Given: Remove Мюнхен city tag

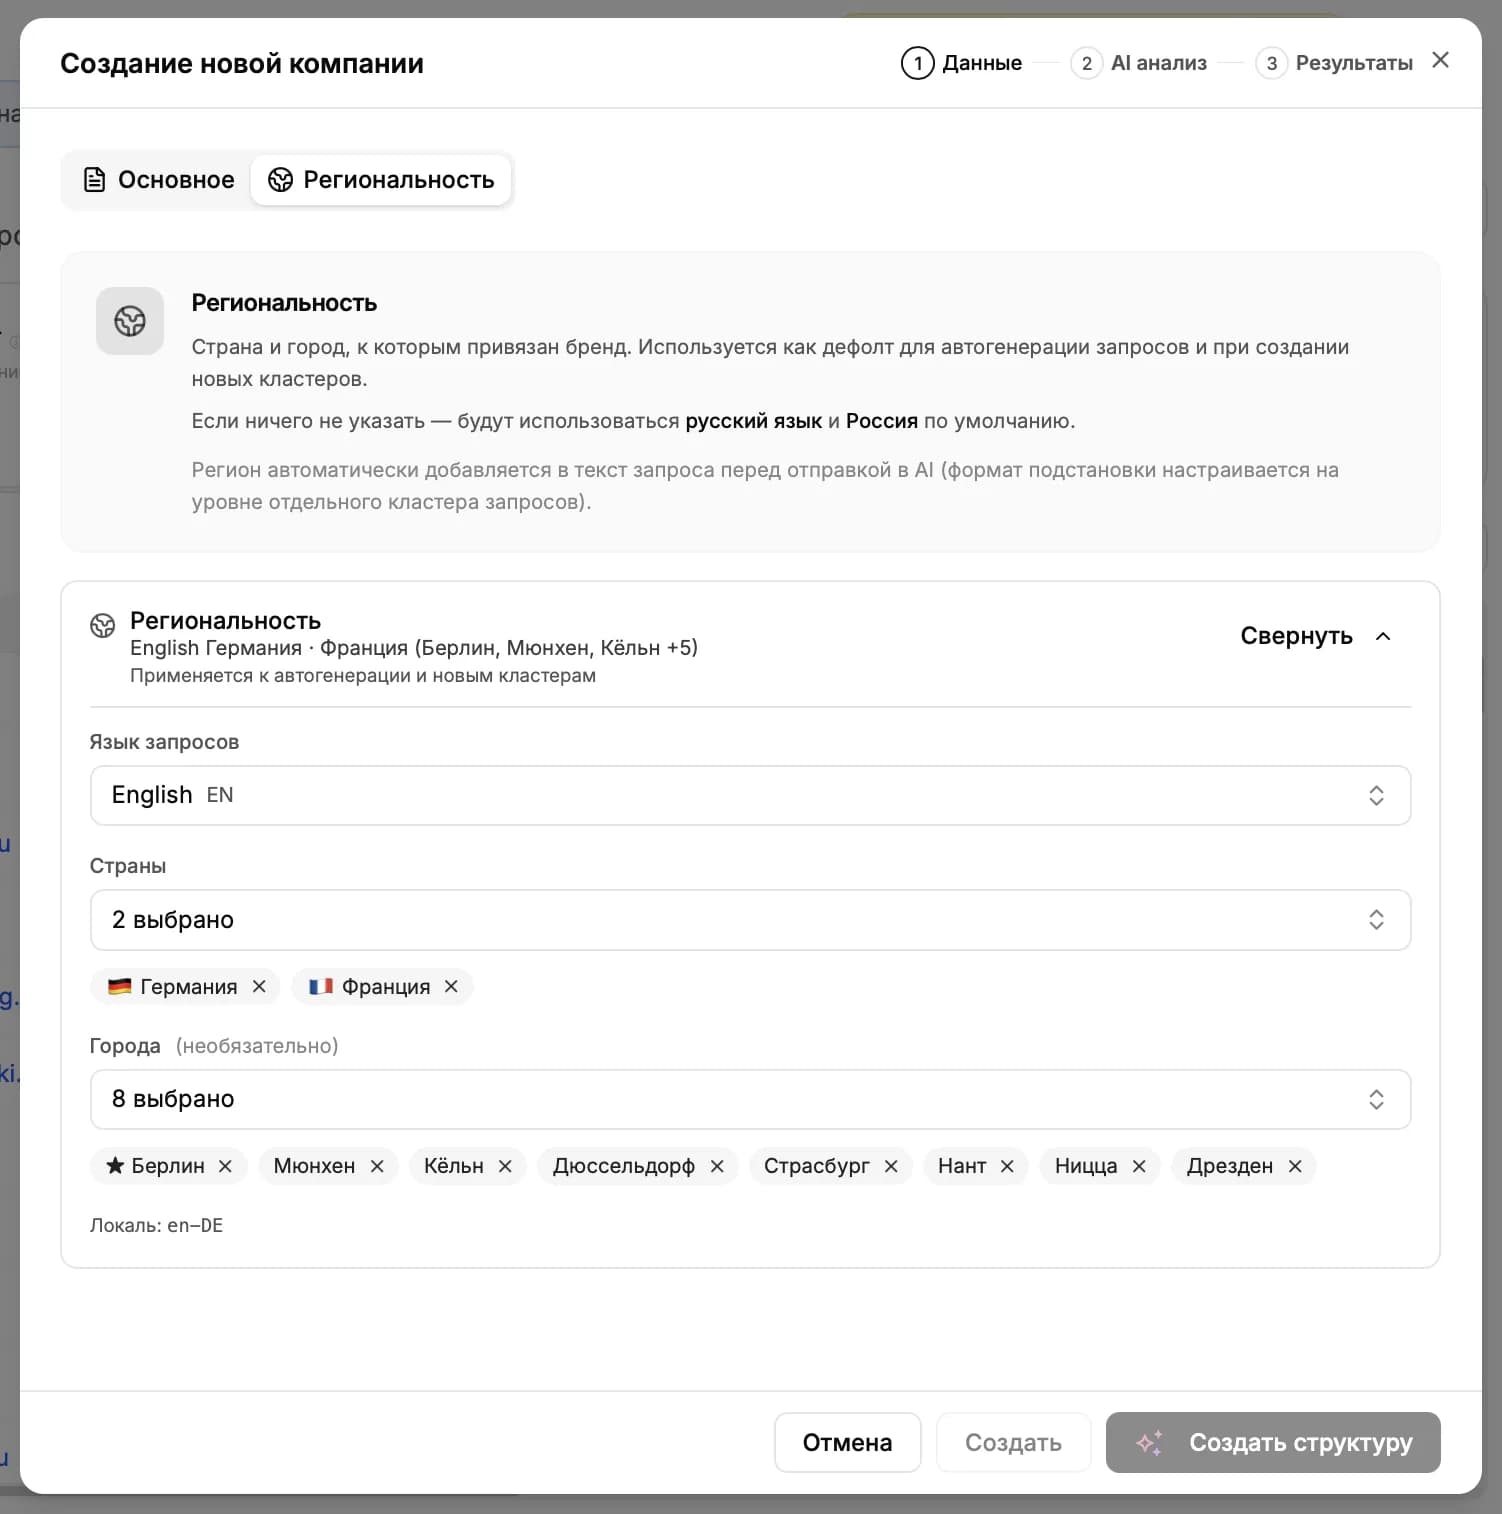Looking at the screenshot, I should pos(377,1166).
